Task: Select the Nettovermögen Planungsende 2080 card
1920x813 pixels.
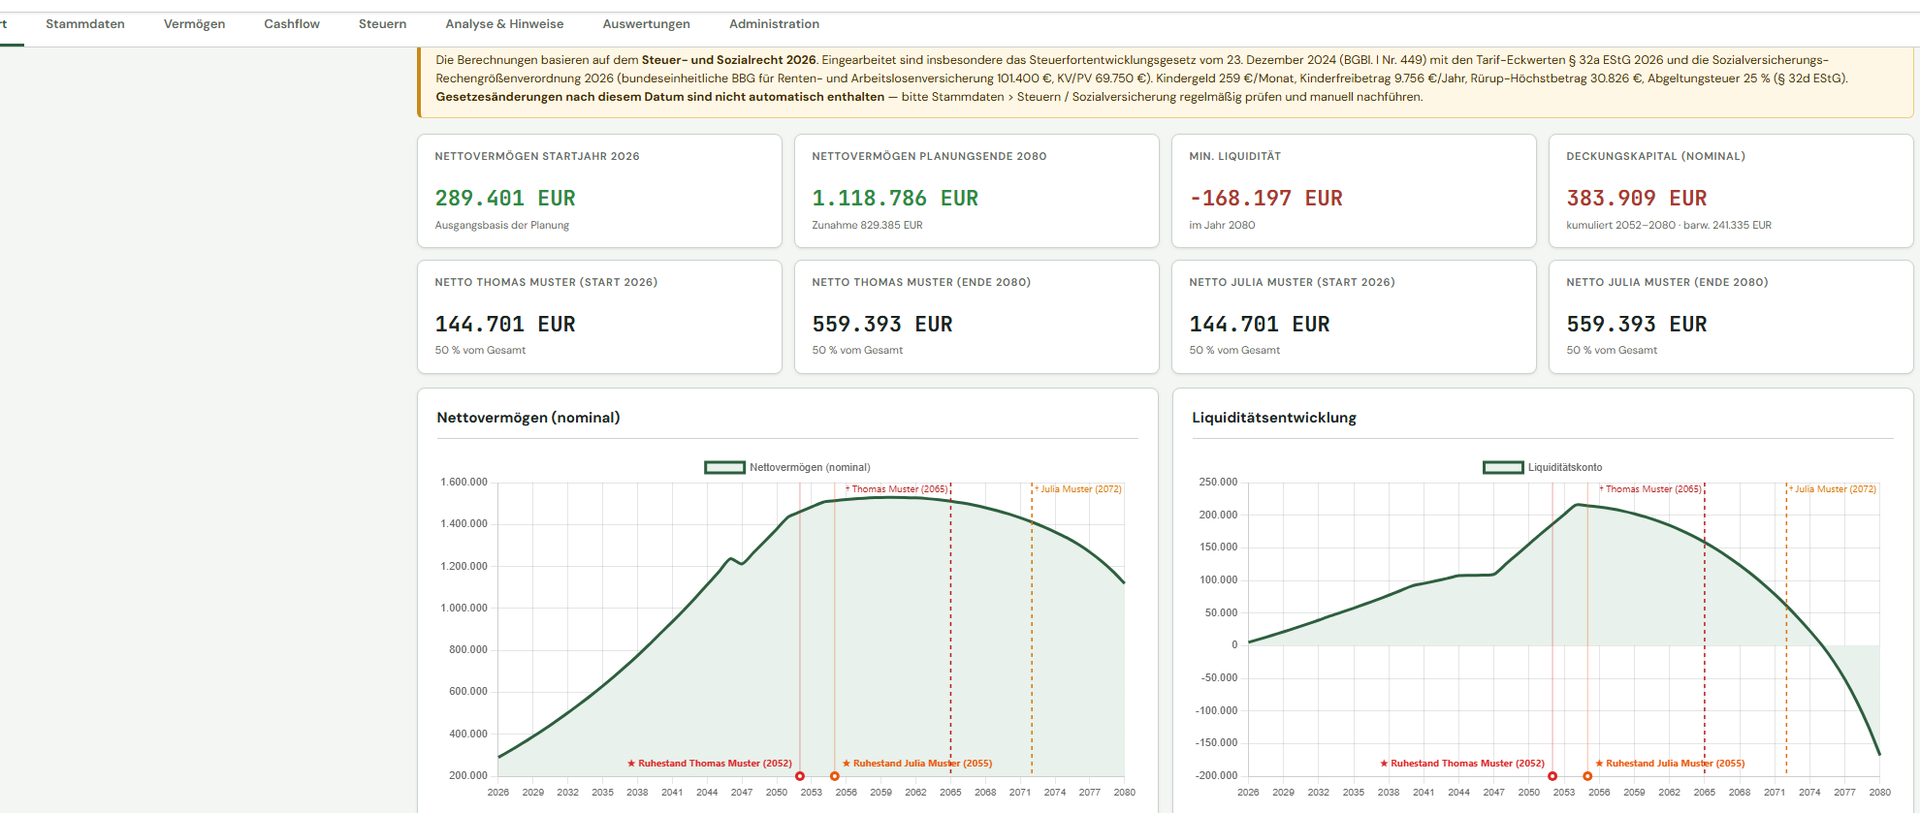Action: pyautogui.click(x=976, y=191)
